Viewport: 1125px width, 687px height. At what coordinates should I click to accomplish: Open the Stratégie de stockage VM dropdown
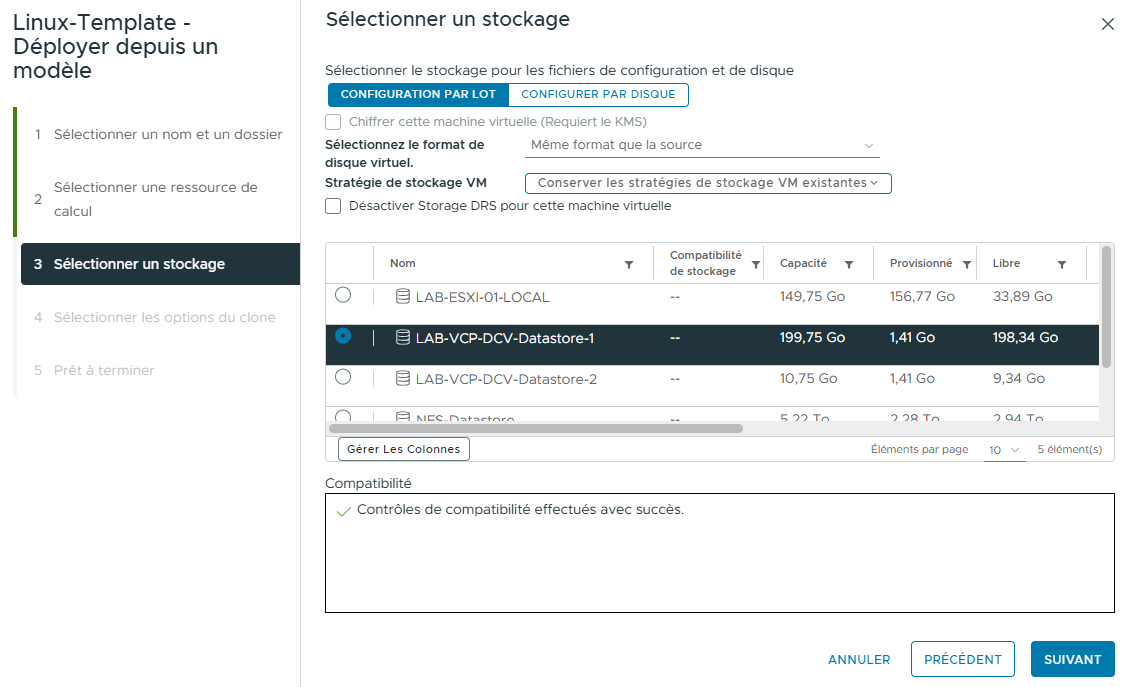pos(707,183)
